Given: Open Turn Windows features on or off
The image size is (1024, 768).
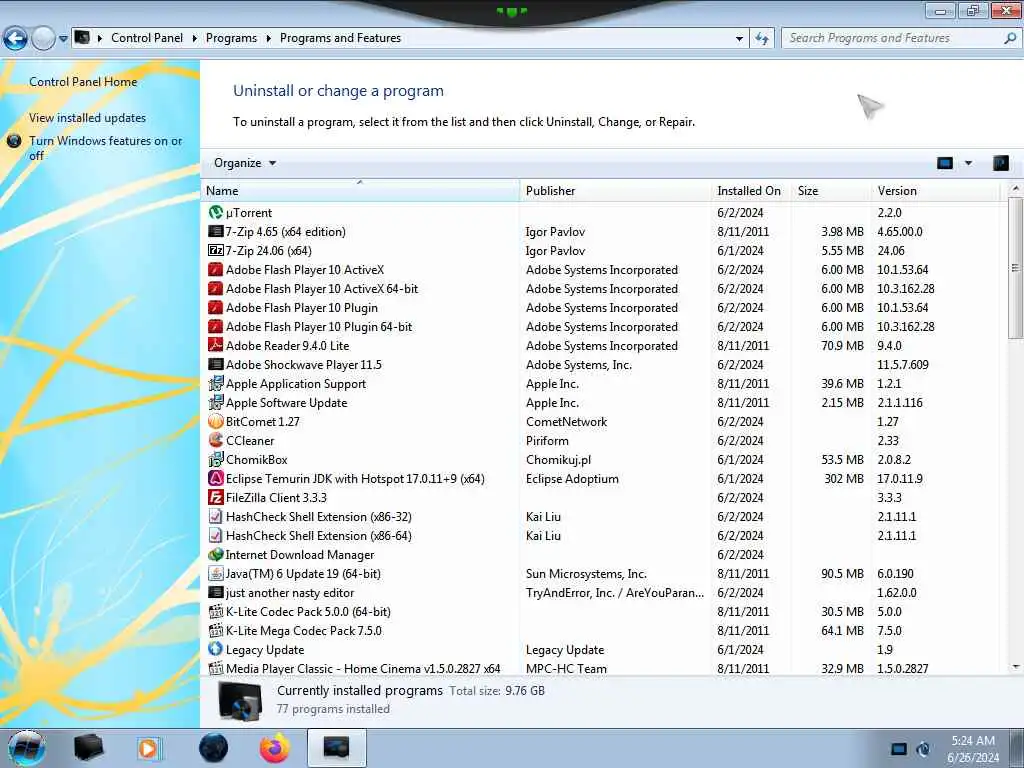Looking at the screenshot, I should click(x=106, y=148).
